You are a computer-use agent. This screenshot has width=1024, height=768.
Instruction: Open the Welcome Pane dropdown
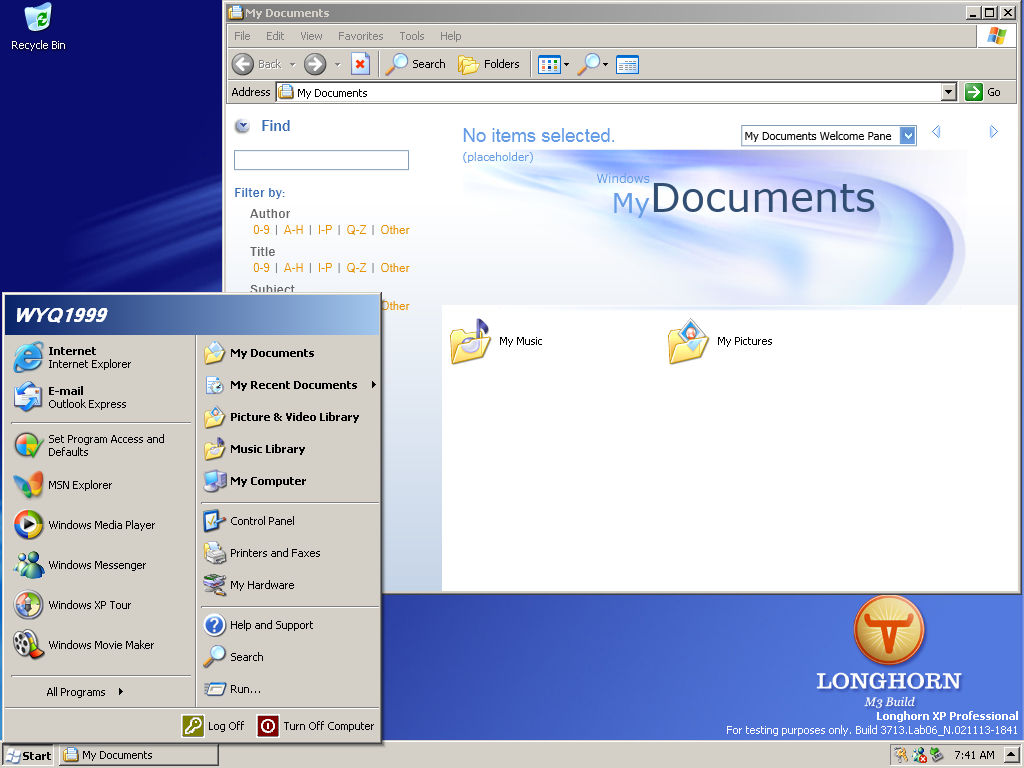(907, 136)
